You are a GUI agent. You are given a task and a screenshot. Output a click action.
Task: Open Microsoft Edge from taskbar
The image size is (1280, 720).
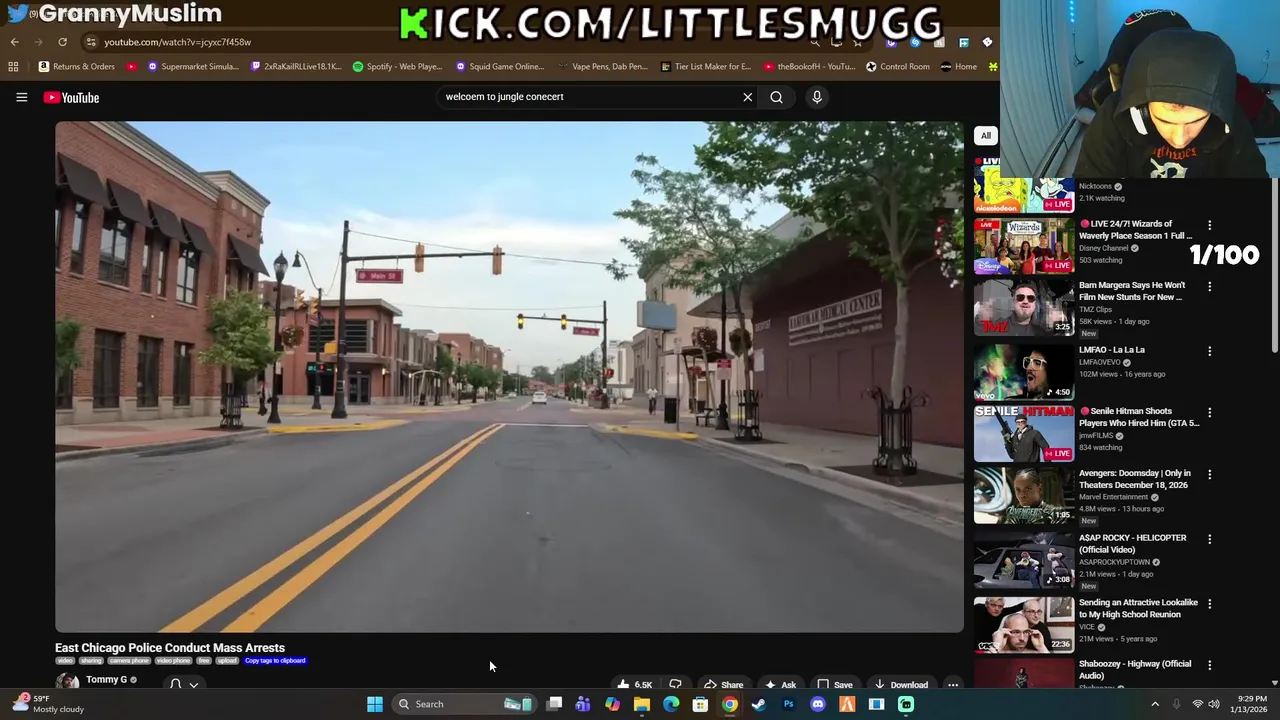pyautogui.click(x=671, y=704)
